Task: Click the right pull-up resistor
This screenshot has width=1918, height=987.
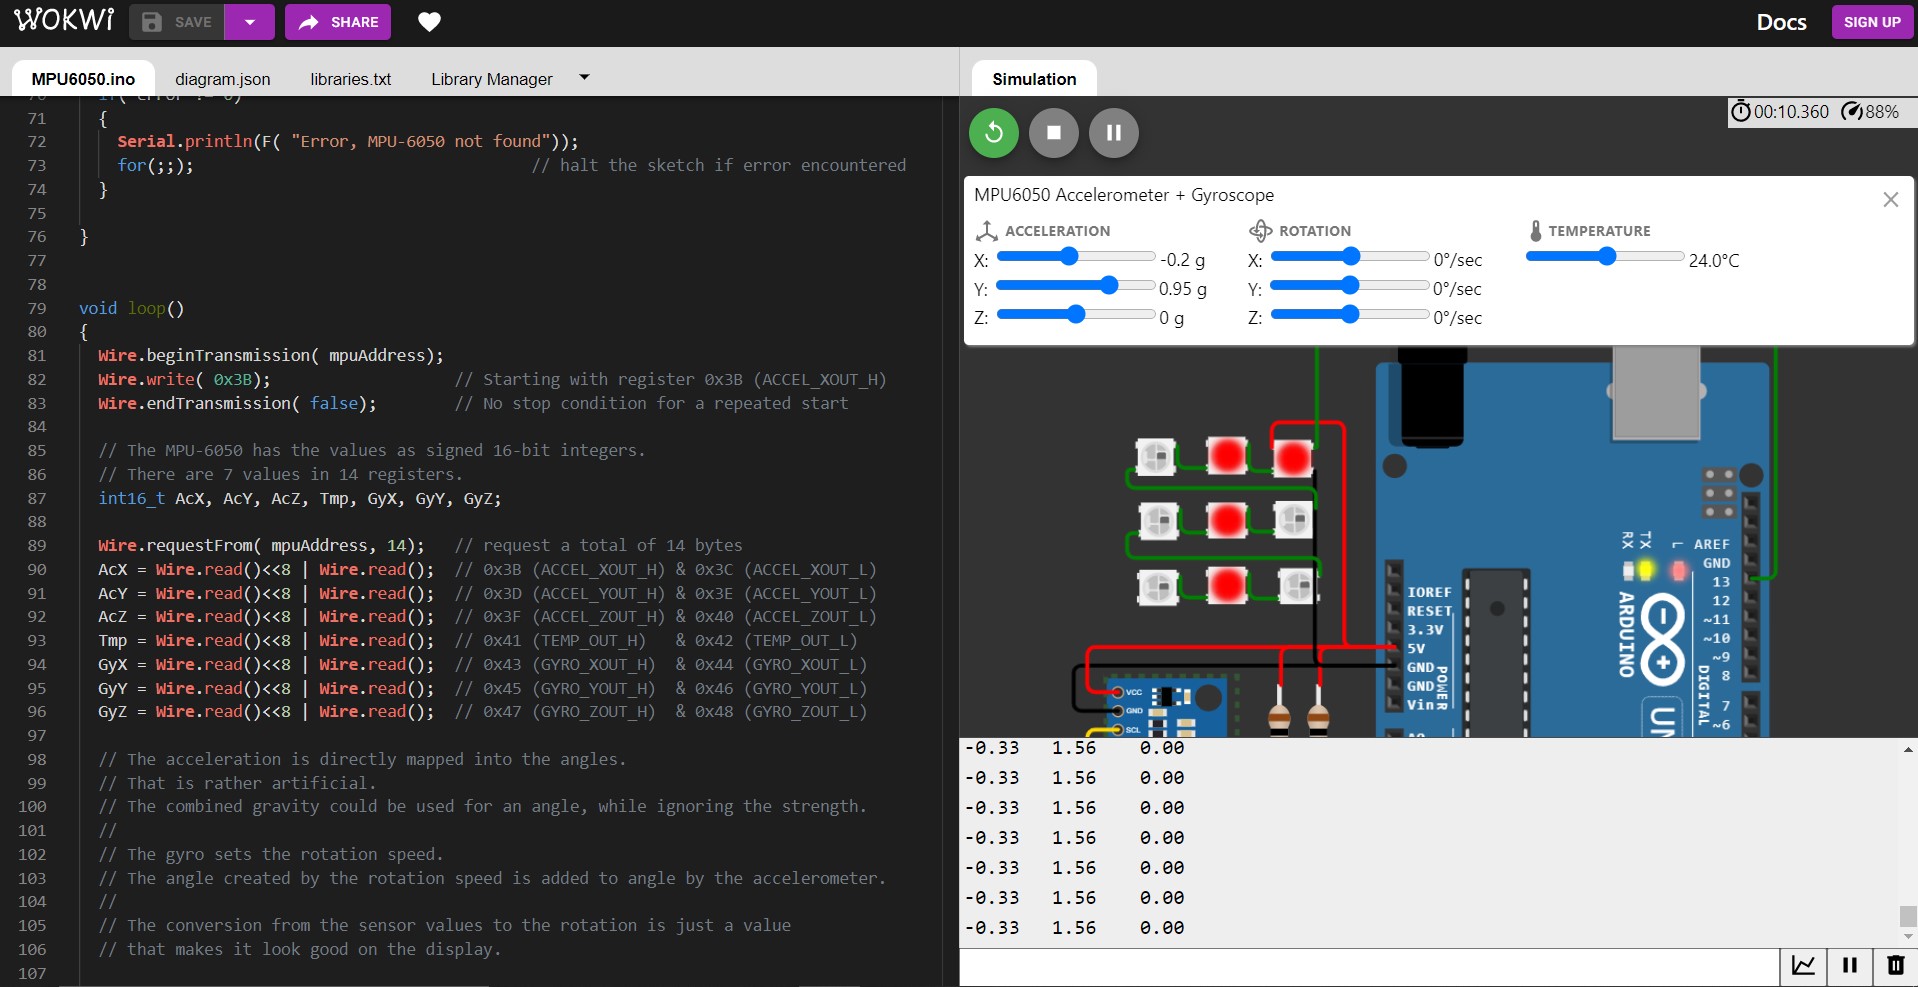Action: click(x=1318, y=715)
